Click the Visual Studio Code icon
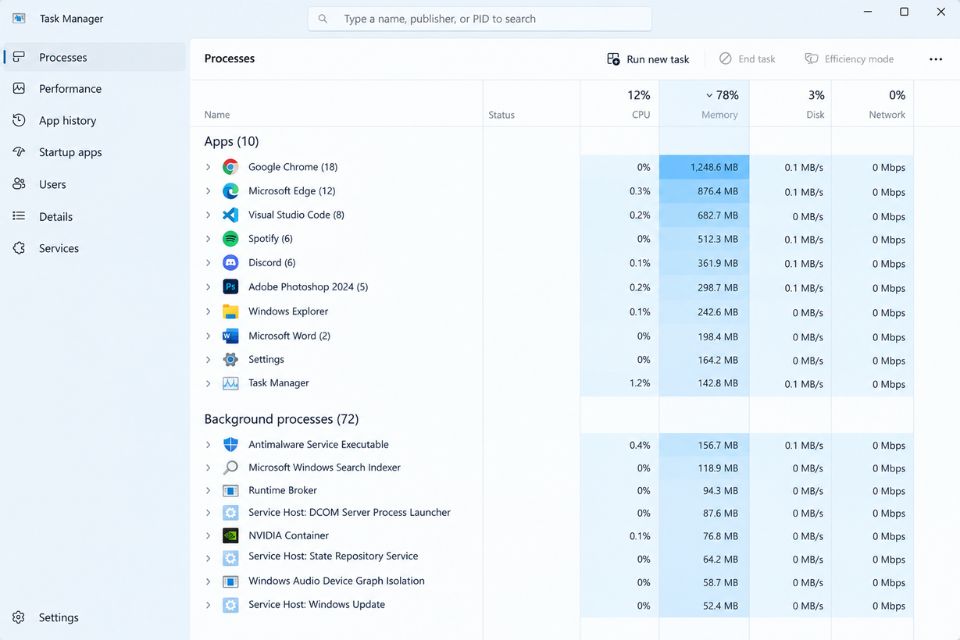This screenshot has height=640, width=960. pos(230,215)
